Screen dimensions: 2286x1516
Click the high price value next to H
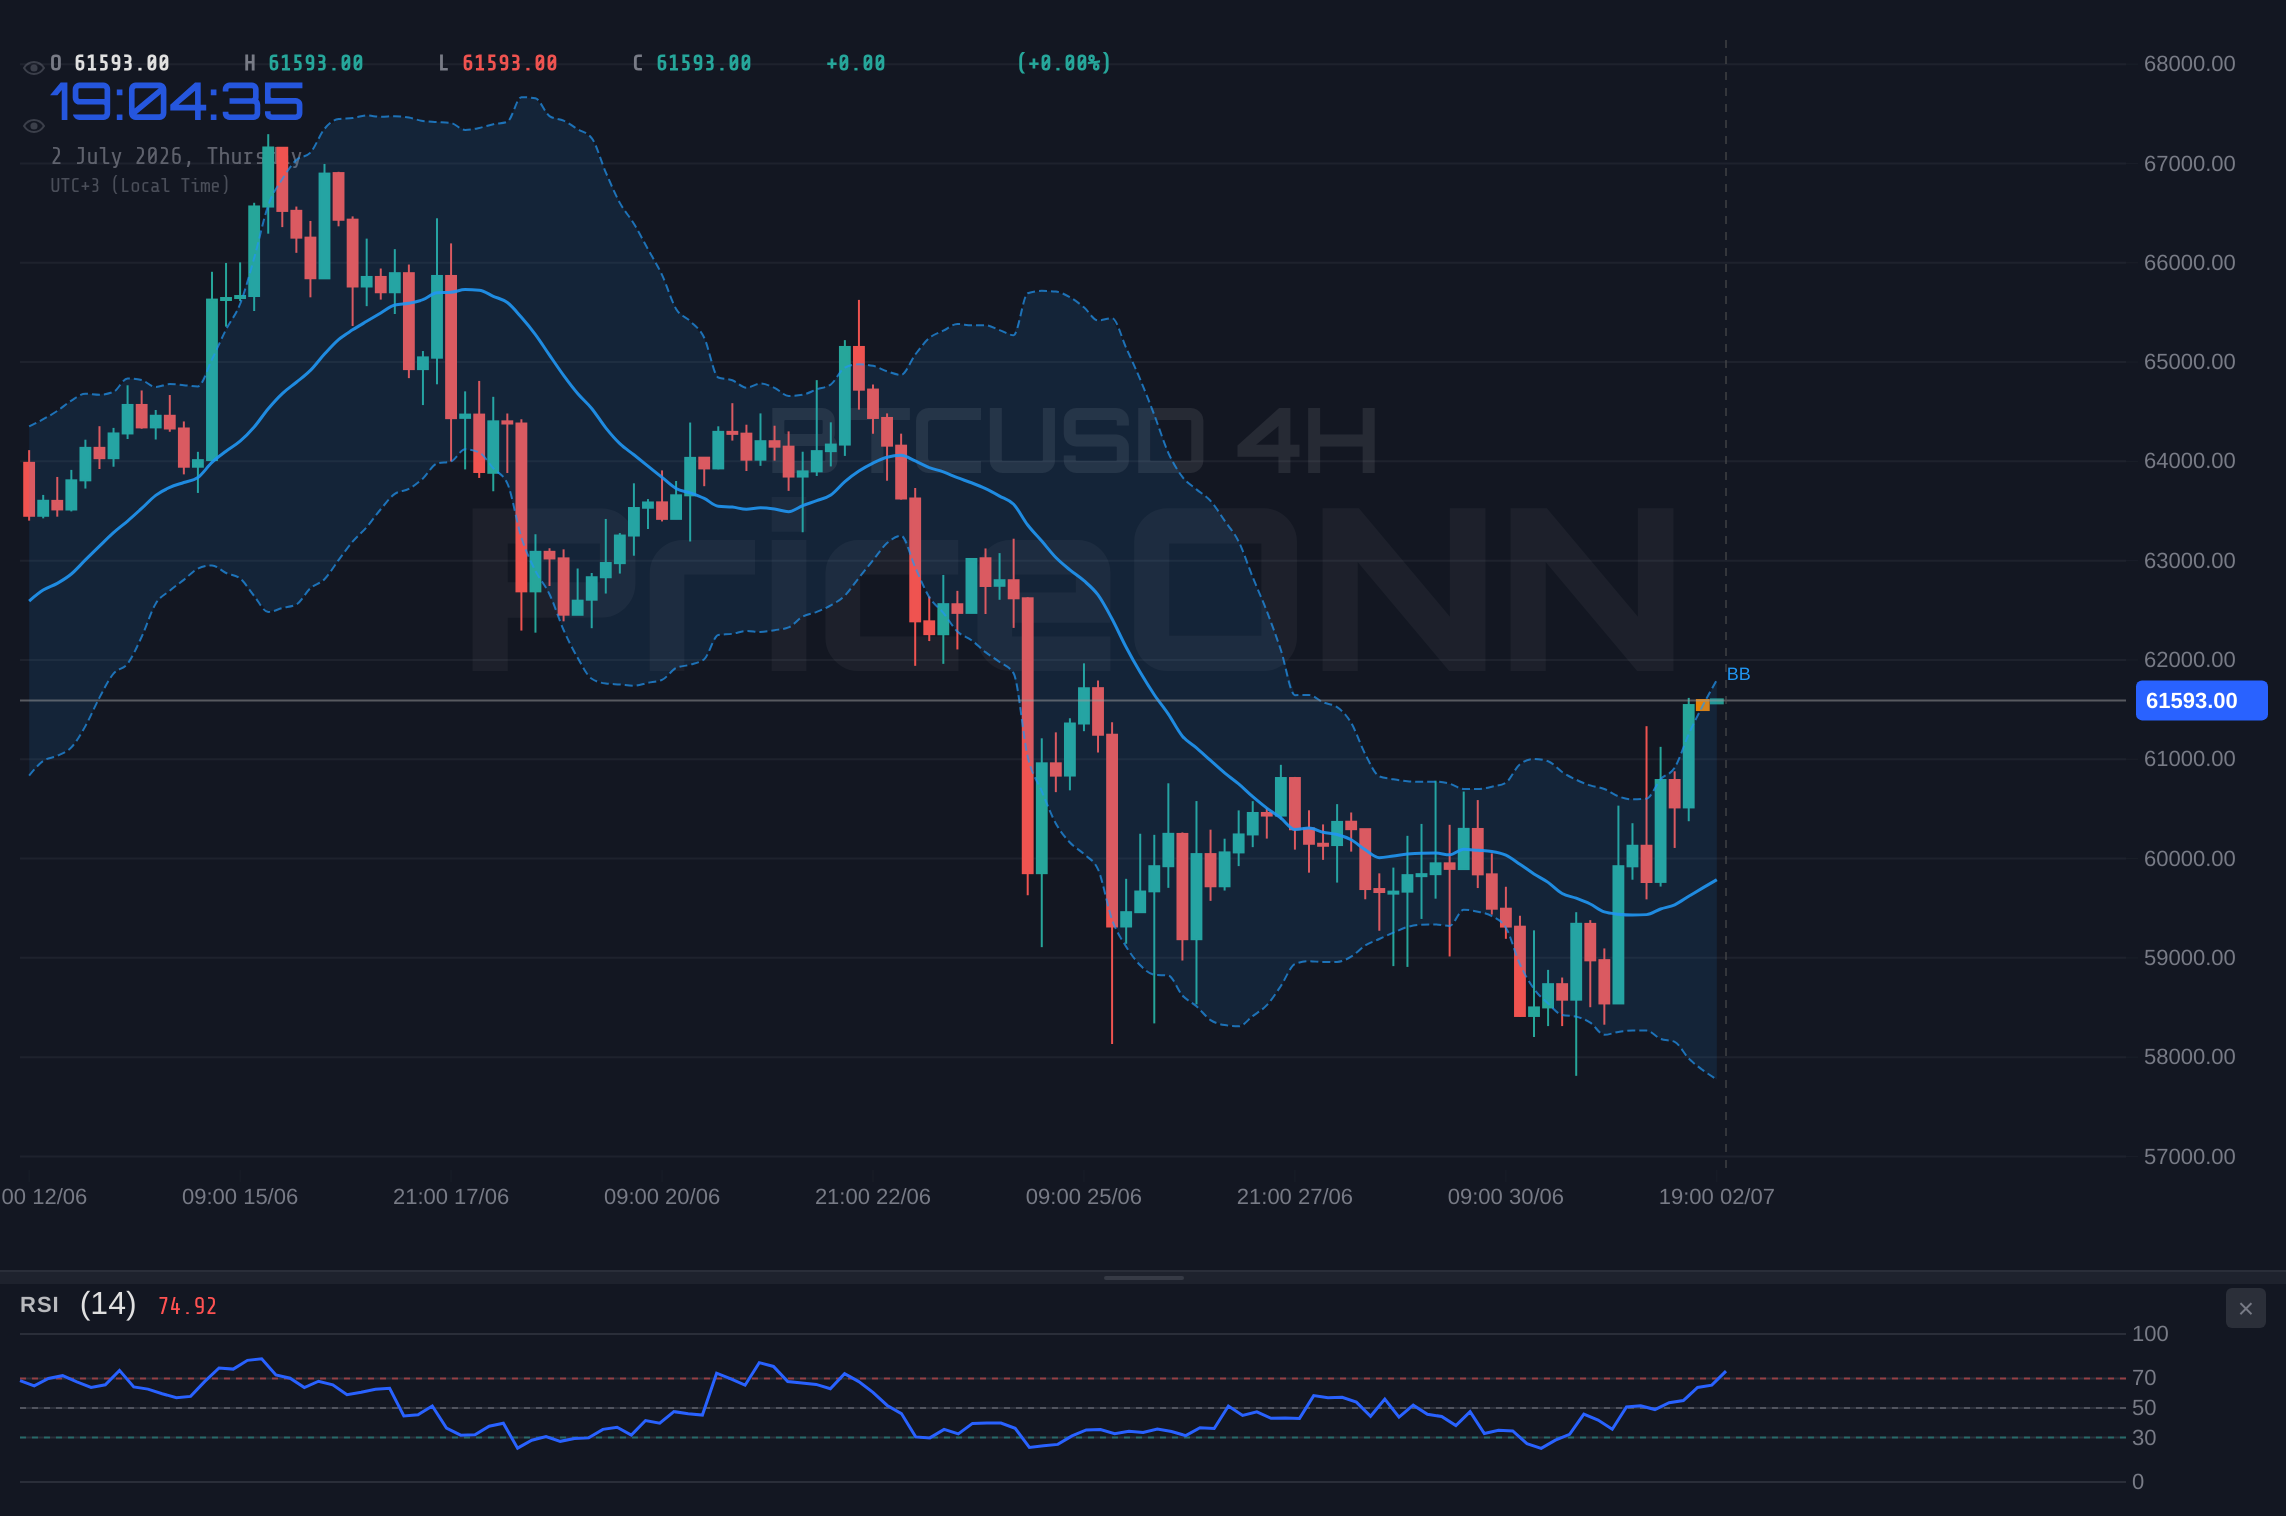pyautogui.click(x=316, y=63)
